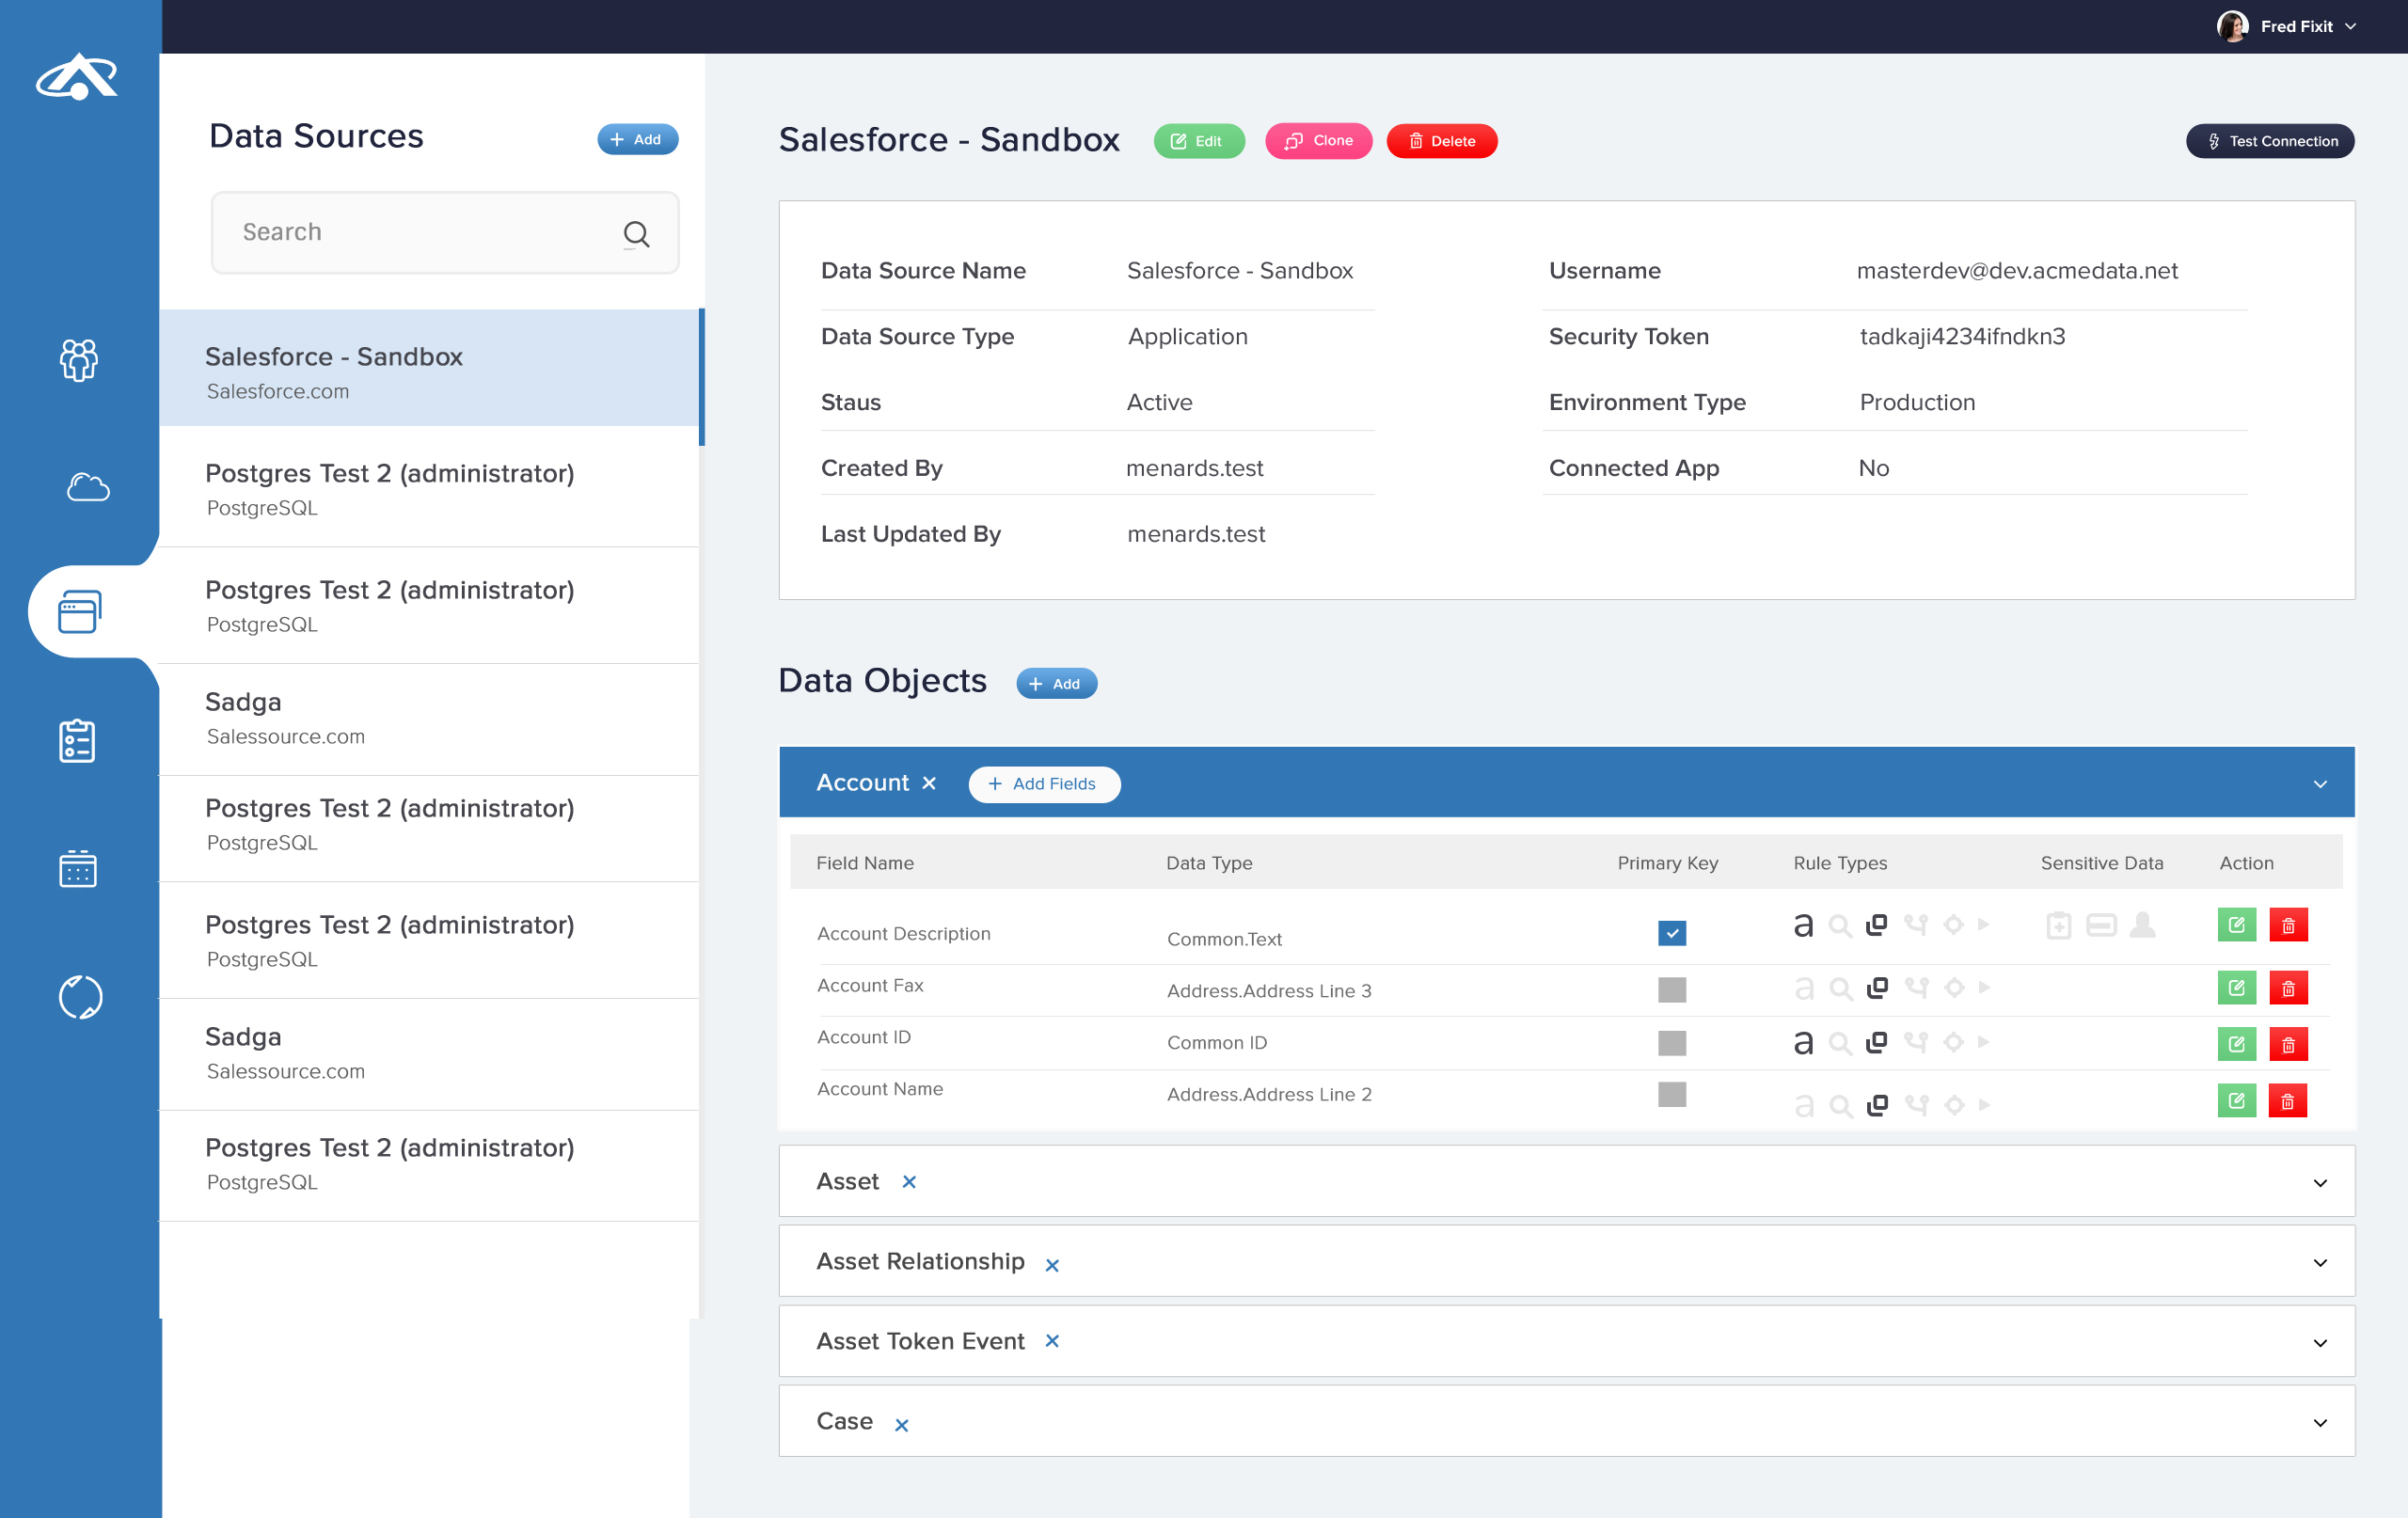Image resolution: width=2408 pixels, height=1518 pixels.
Task: Clone the Salesforce - Sandbox data source
Action: click(1318, 141)
